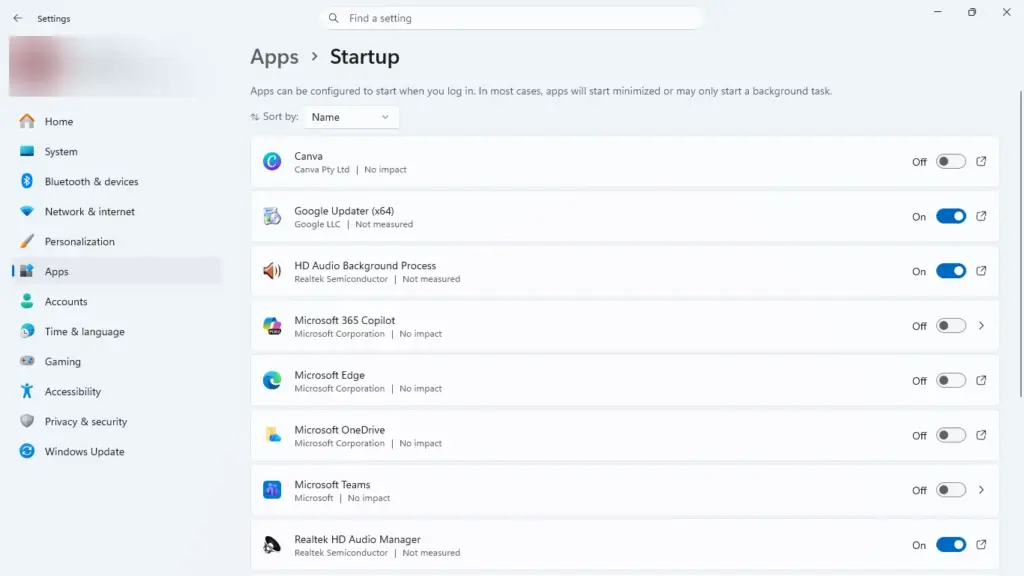Click the "Google LLC" publisher text
Image resolution: width=1024 pixels, height=576 pixels.
(x=317, y=224)
